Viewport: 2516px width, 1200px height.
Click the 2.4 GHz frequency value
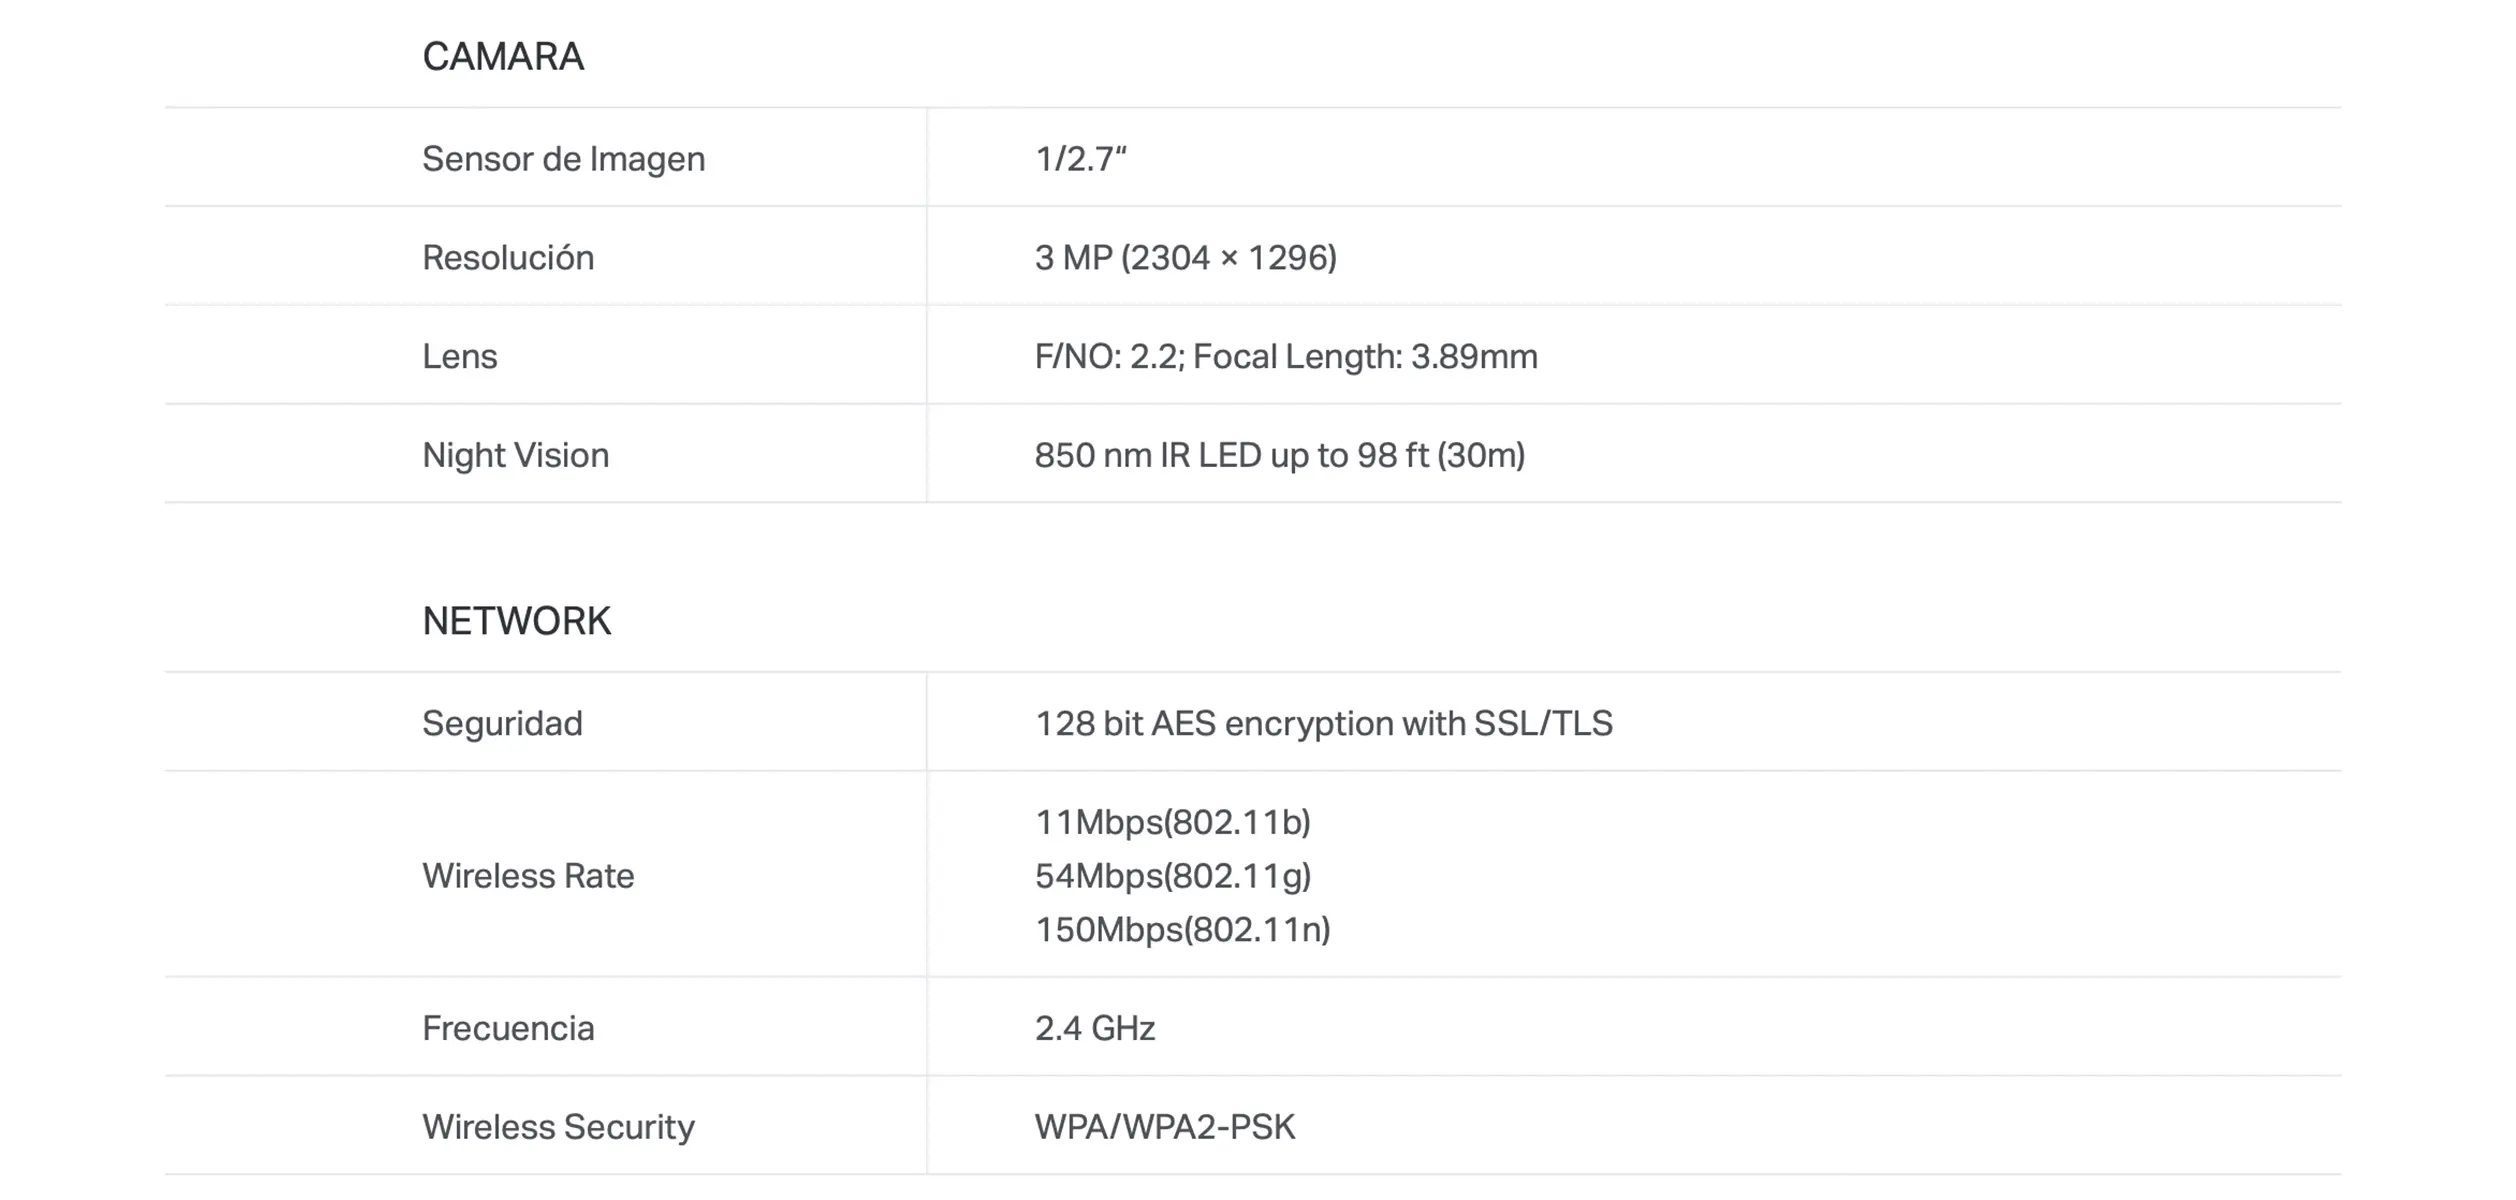[1094, 1029]
